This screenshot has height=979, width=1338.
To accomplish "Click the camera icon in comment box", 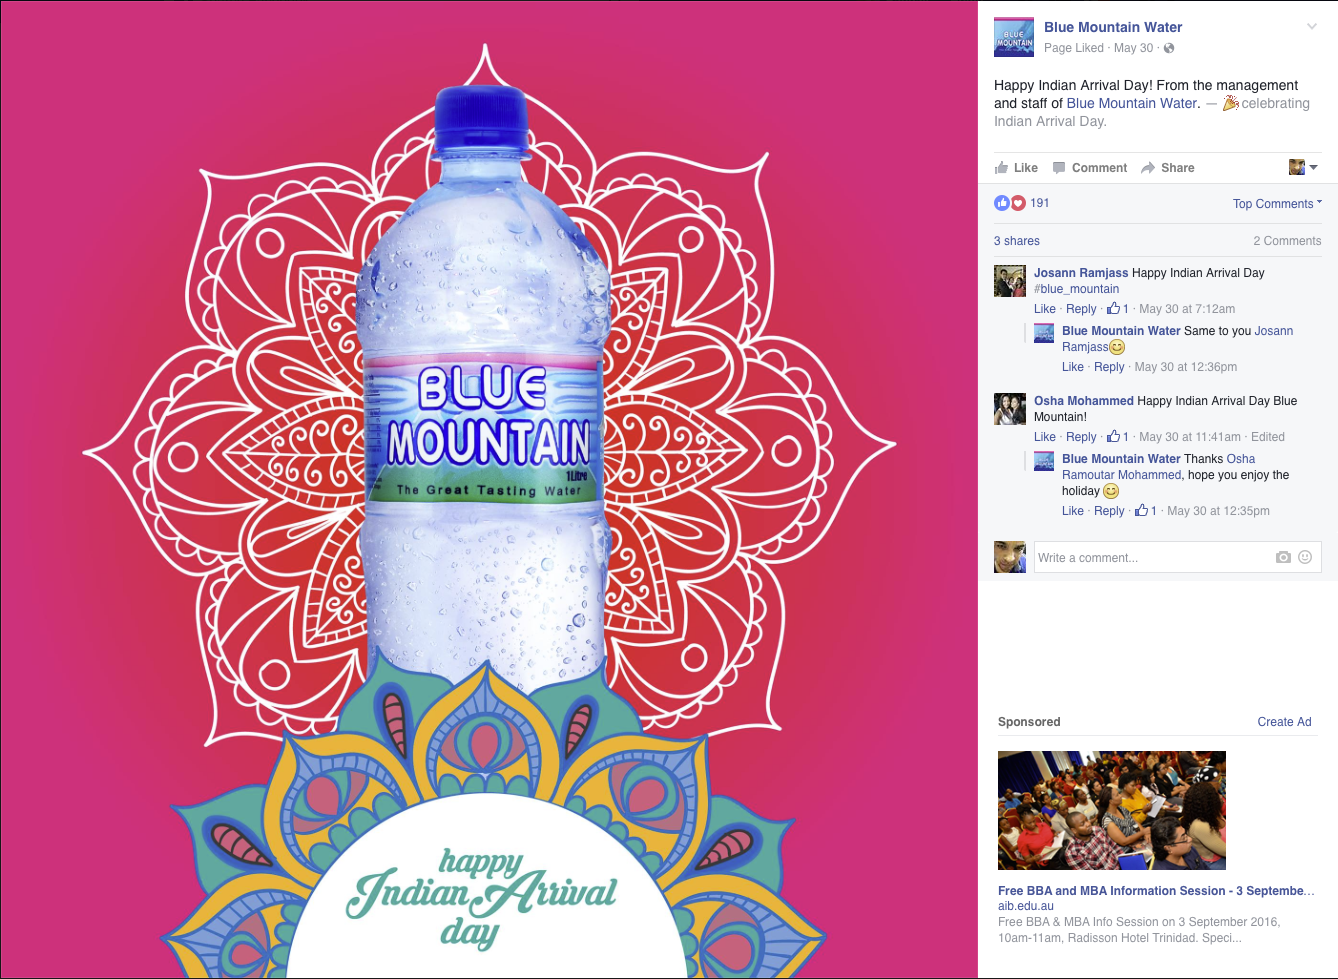I will (1283, 557).
